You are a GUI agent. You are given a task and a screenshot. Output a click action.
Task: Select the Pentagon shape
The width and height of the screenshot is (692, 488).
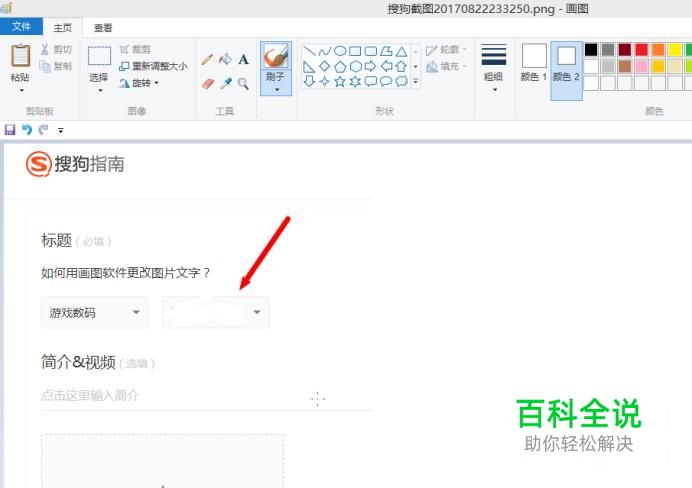pos(340,67)
